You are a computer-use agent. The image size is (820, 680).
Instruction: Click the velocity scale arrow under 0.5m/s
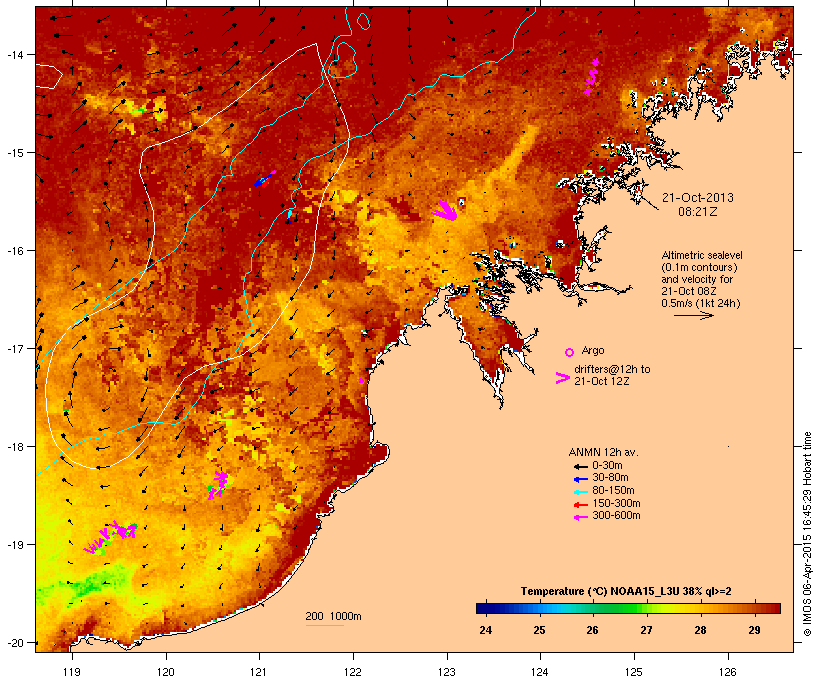pyautogui.click(x=693, y=315)
